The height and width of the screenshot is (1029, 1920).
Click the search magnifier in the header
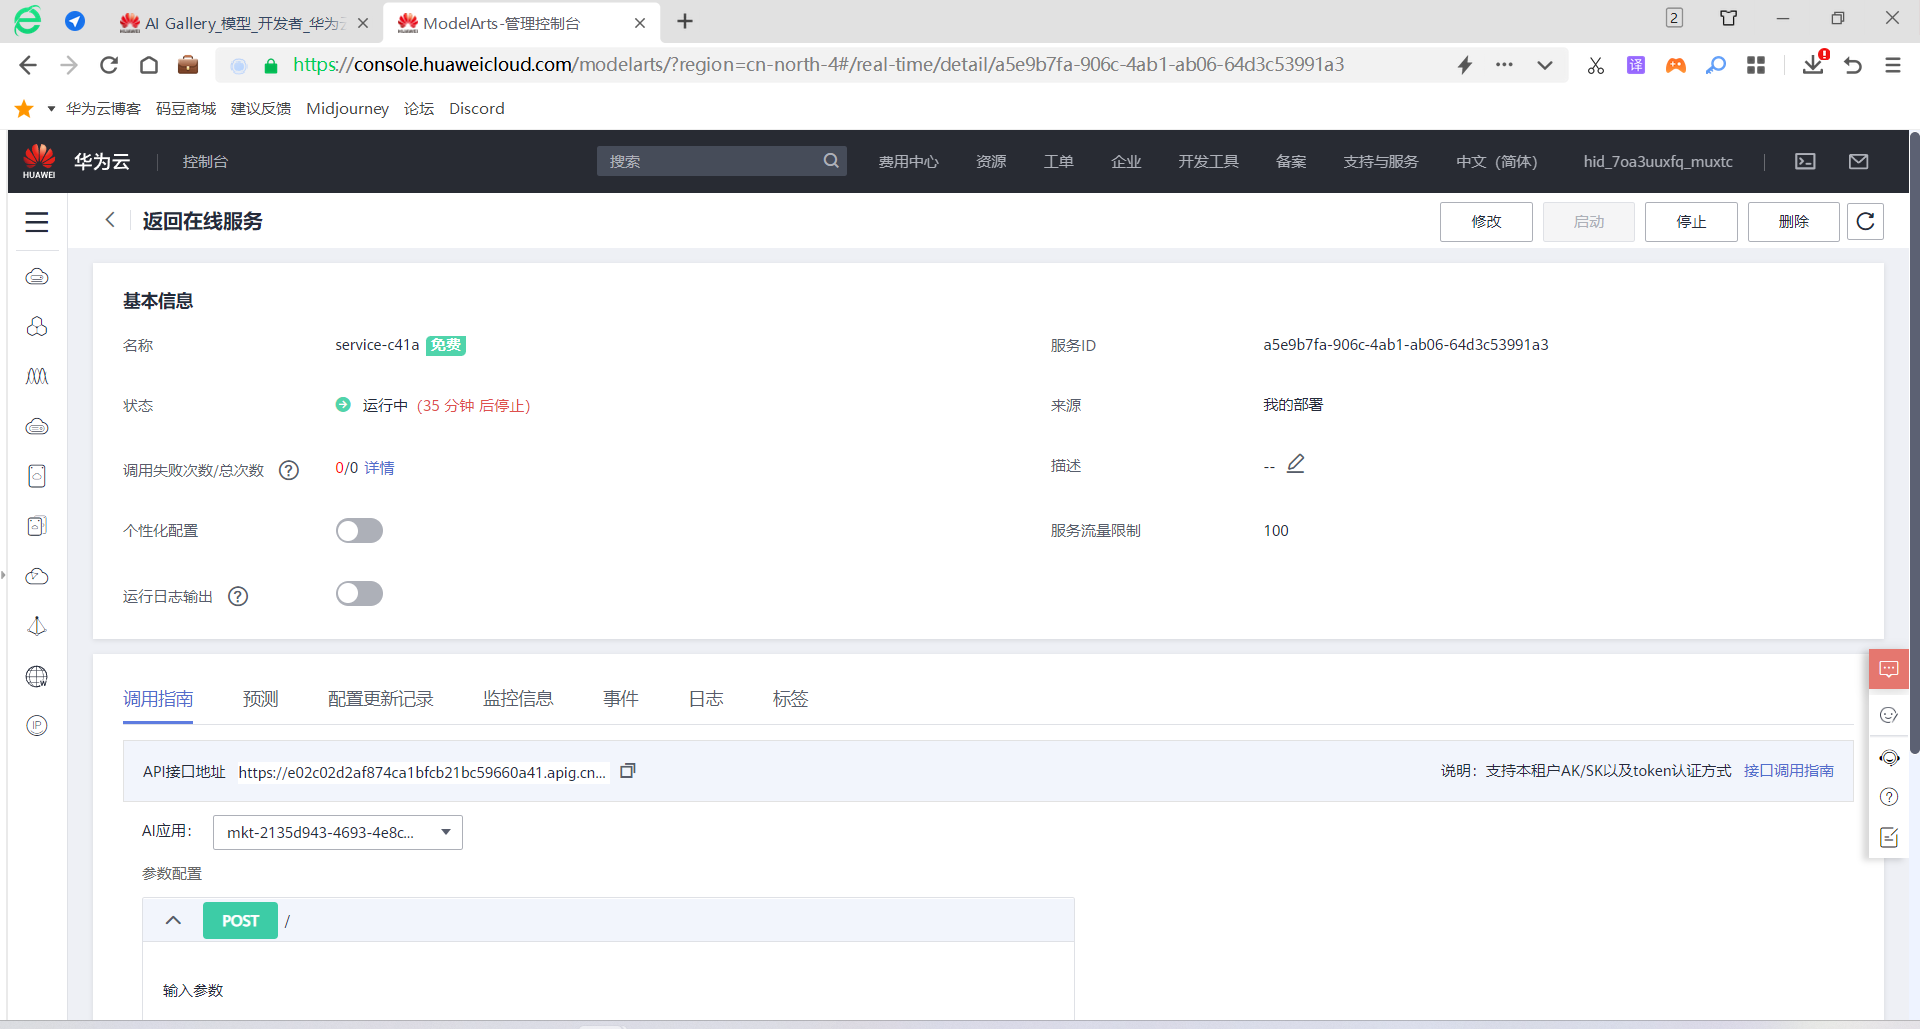coord(831,161)
